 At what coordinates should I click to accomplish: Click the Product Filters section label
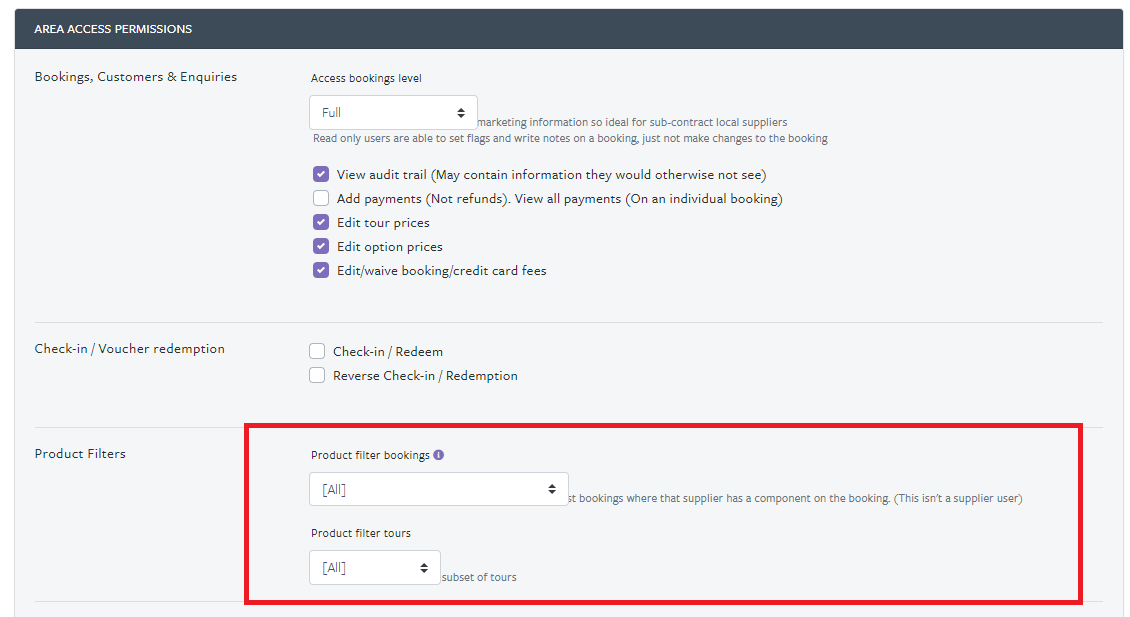pyautogui.click(x=80, y=454)
